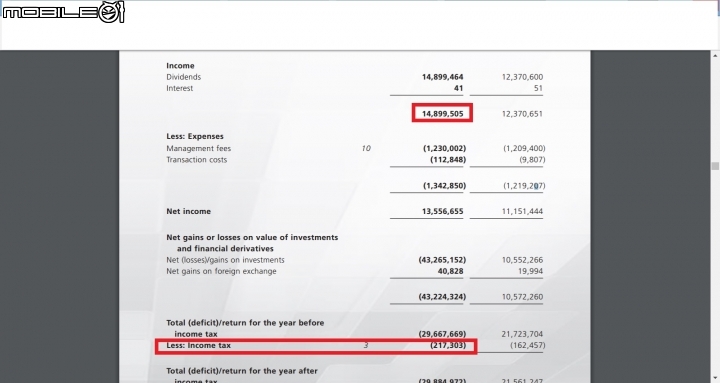Click 'Net gains or losses on value of investments' heading
The width and height of the screenshot is (720, 383).
(252, 237)
